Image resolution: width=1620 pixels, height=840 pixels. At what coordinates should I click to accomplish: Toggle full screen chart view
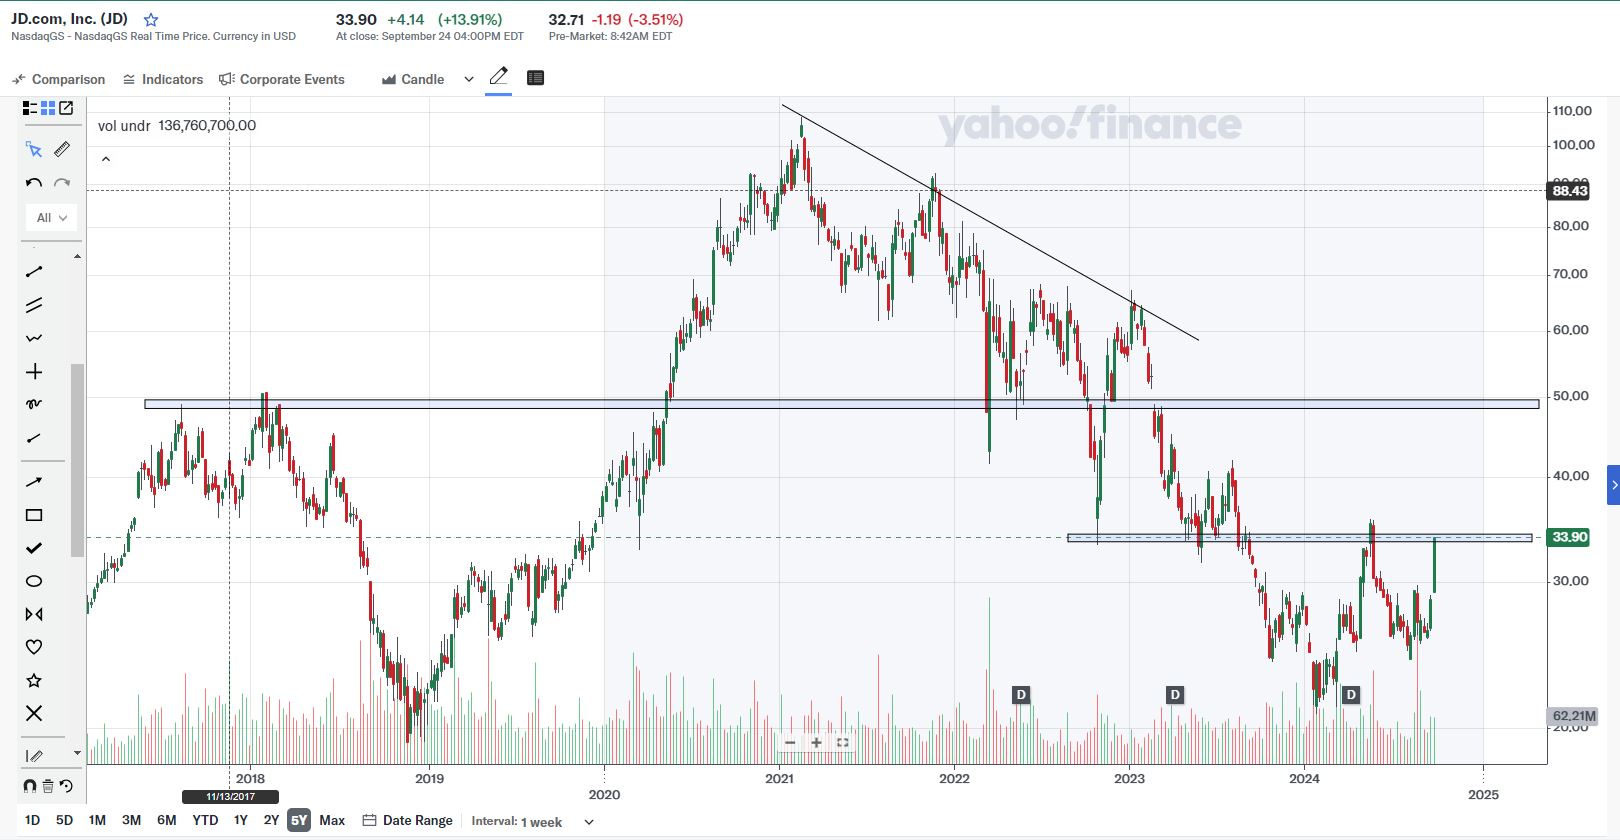pyautogui.click(x=842, y=742)
